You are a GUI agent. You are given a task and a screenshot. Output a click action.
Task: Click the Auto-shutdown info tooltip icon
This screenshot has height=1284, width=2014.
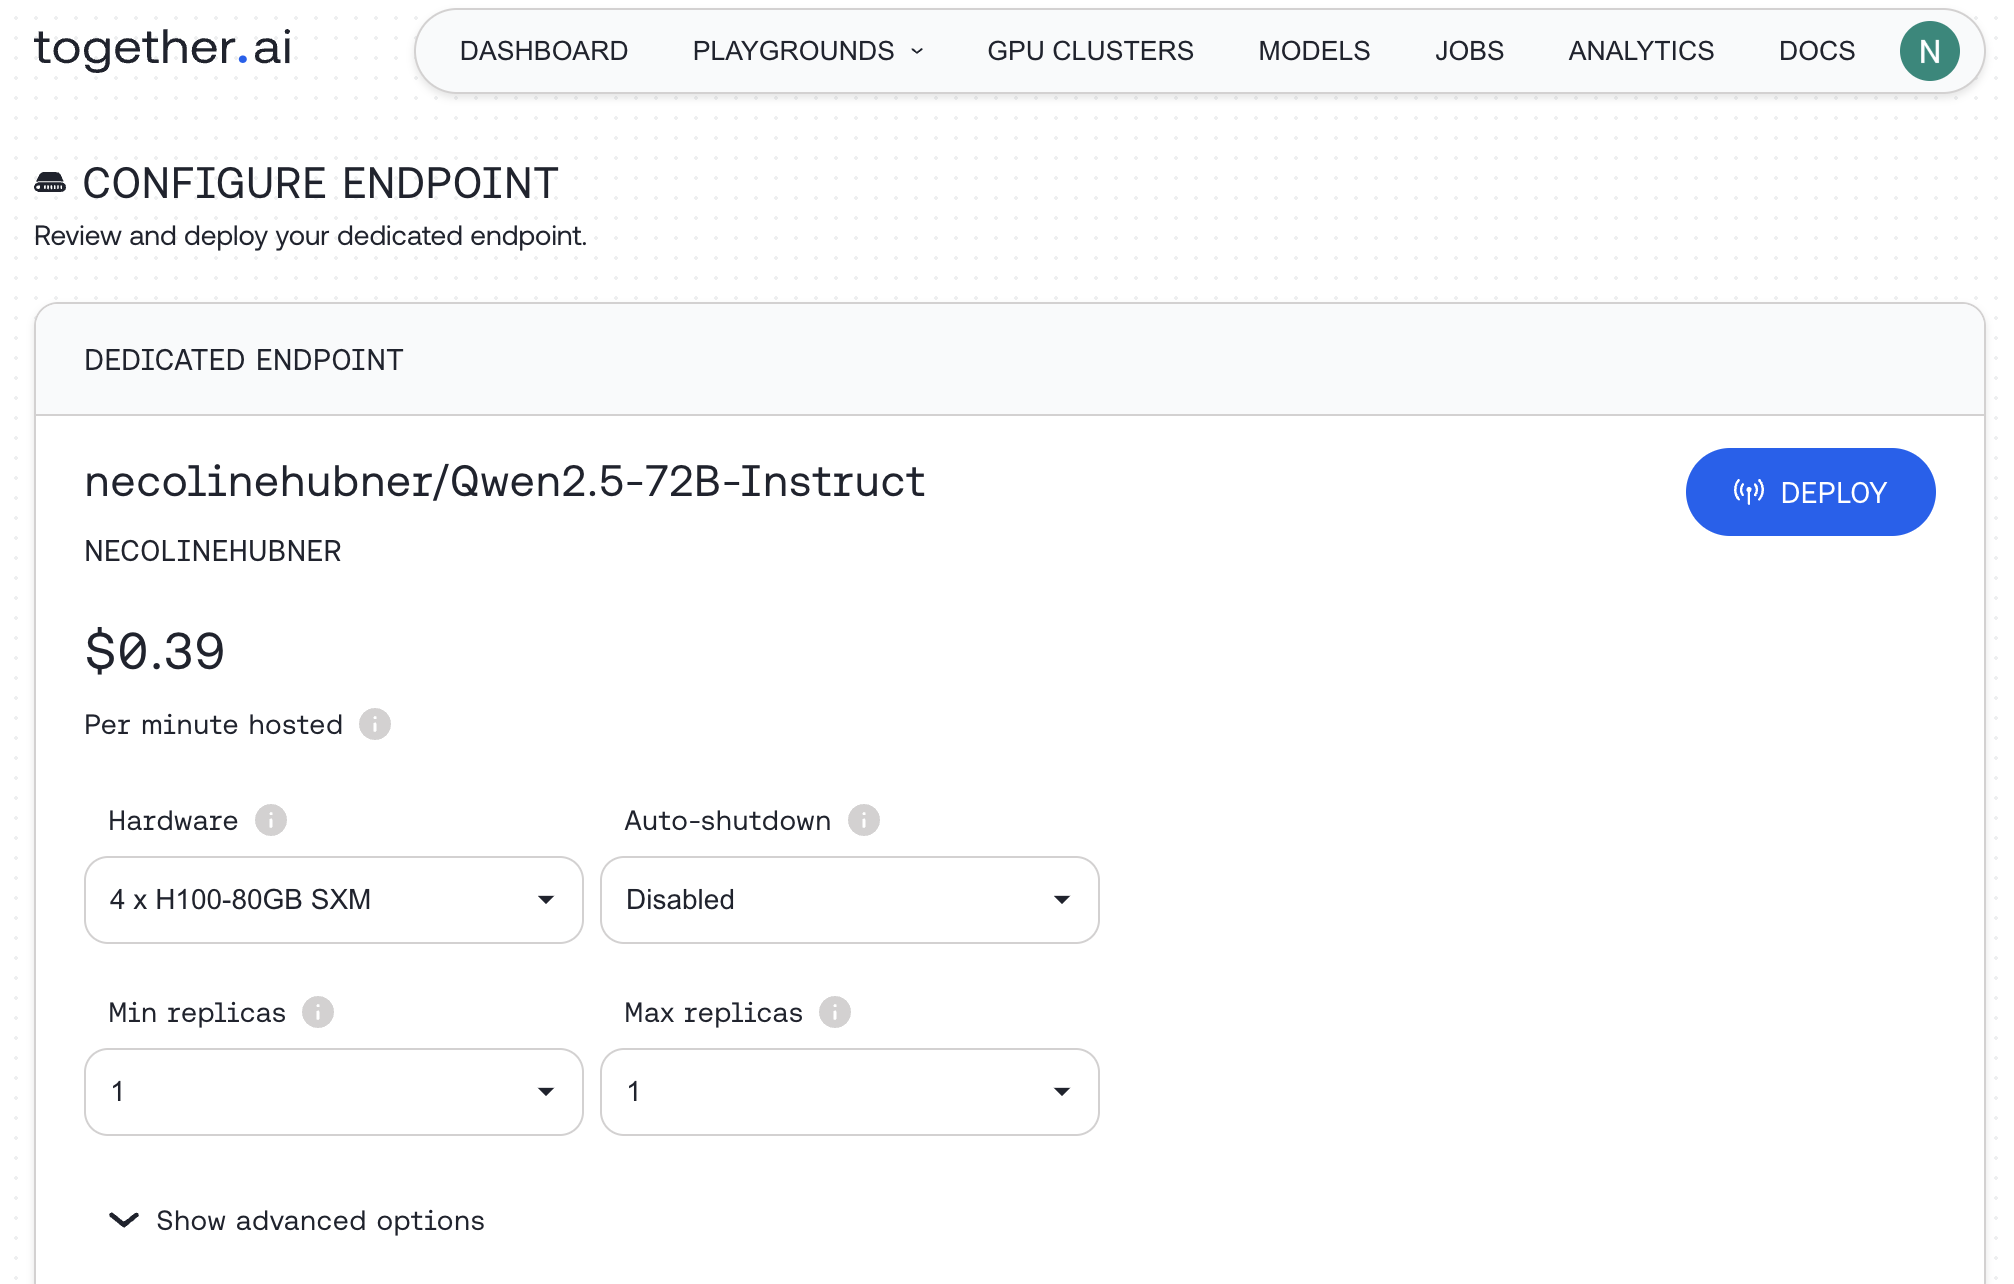coord(866,820)
